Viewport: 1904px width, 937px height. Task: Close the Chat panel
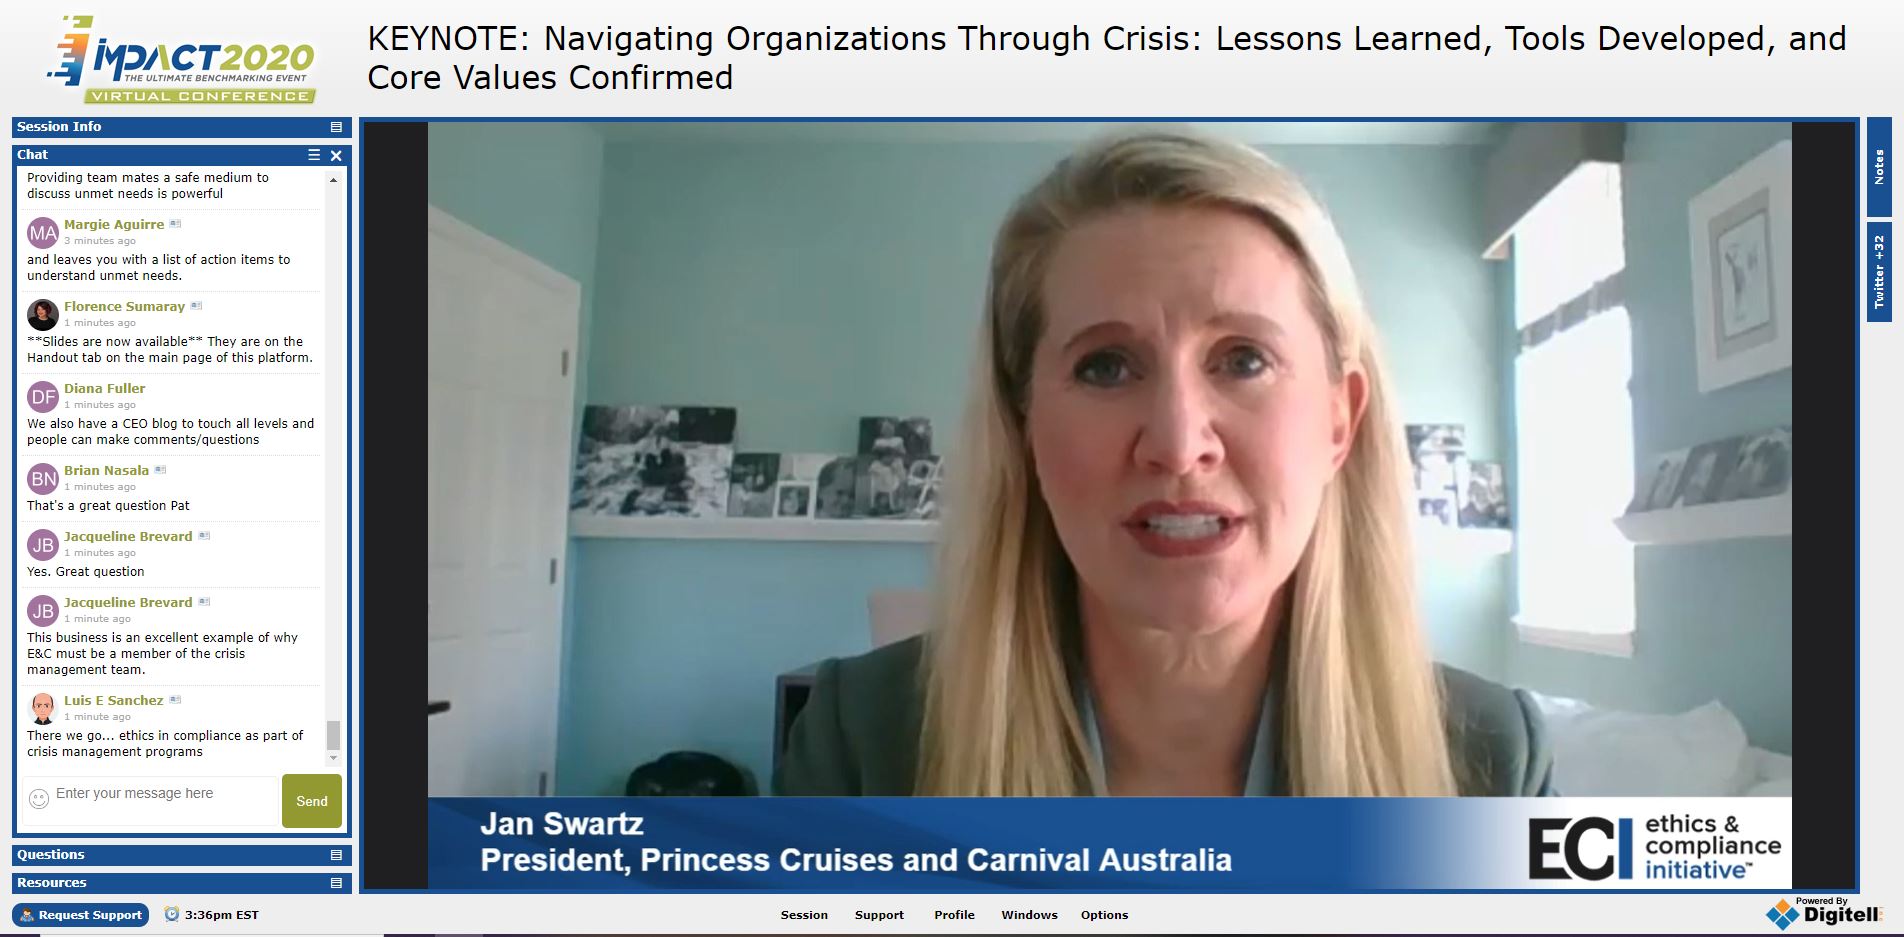(336, 155)
